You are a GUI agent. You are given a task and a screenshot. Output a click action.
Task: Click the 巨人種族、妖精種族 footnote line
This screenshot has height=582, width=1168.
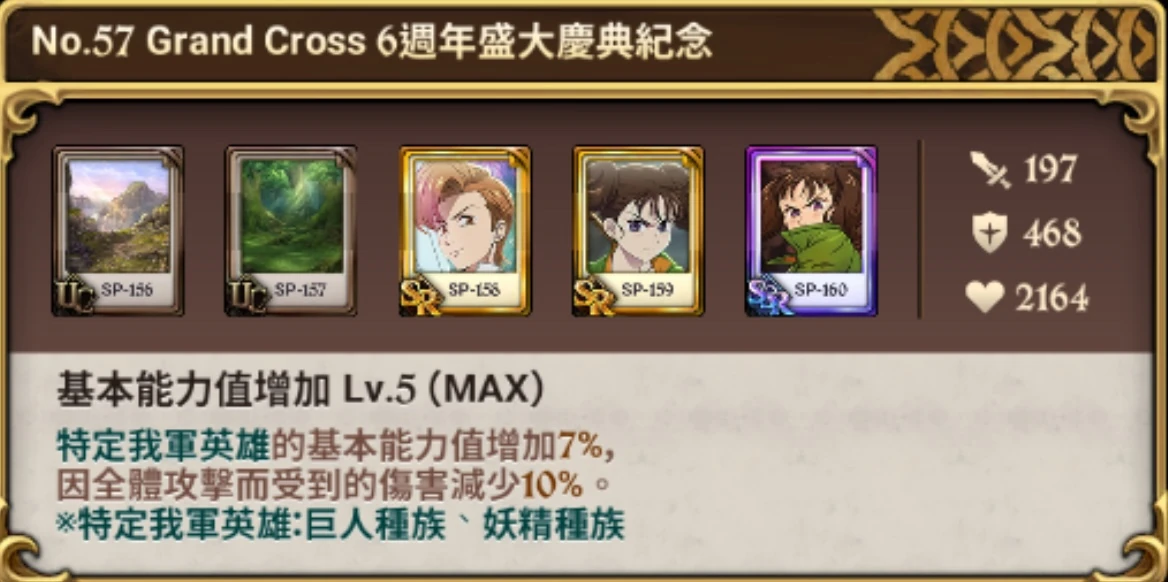(x=340, y=525)
